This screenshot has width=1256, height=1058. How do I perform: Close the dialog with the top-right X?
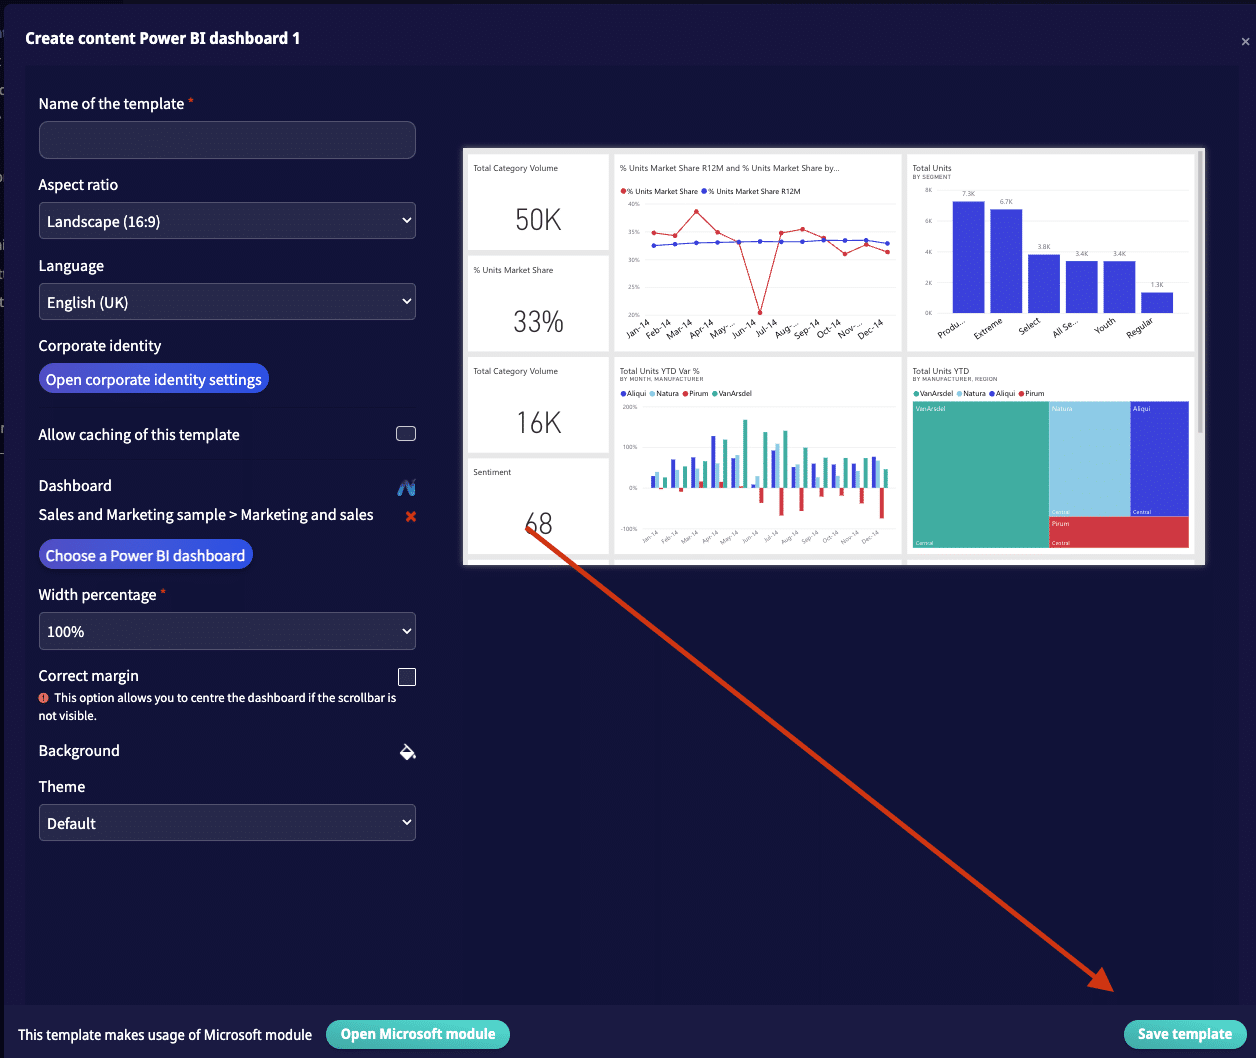click(1245, 42)
